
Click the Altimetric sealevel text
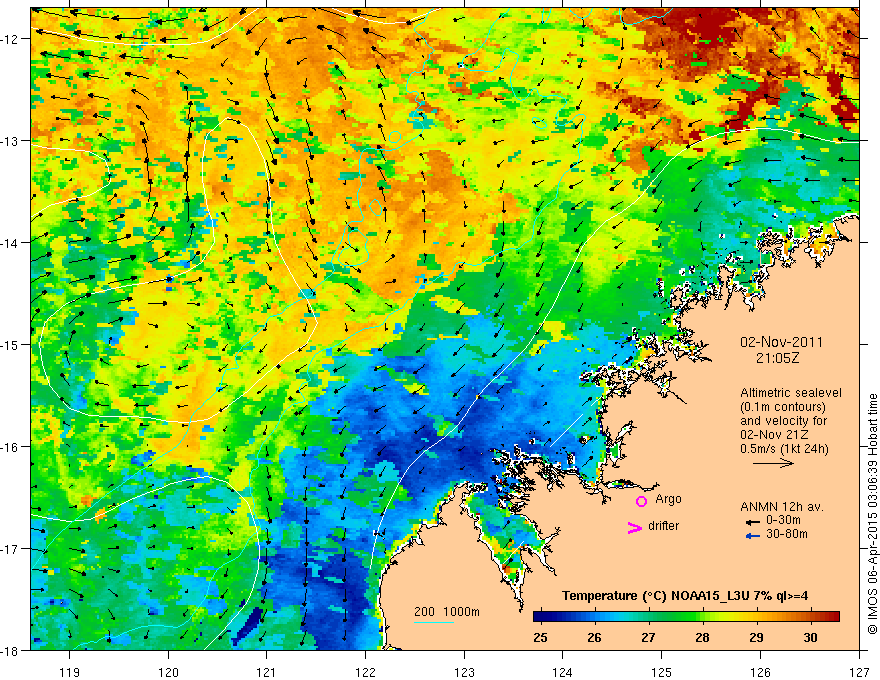tap(791, 393)
